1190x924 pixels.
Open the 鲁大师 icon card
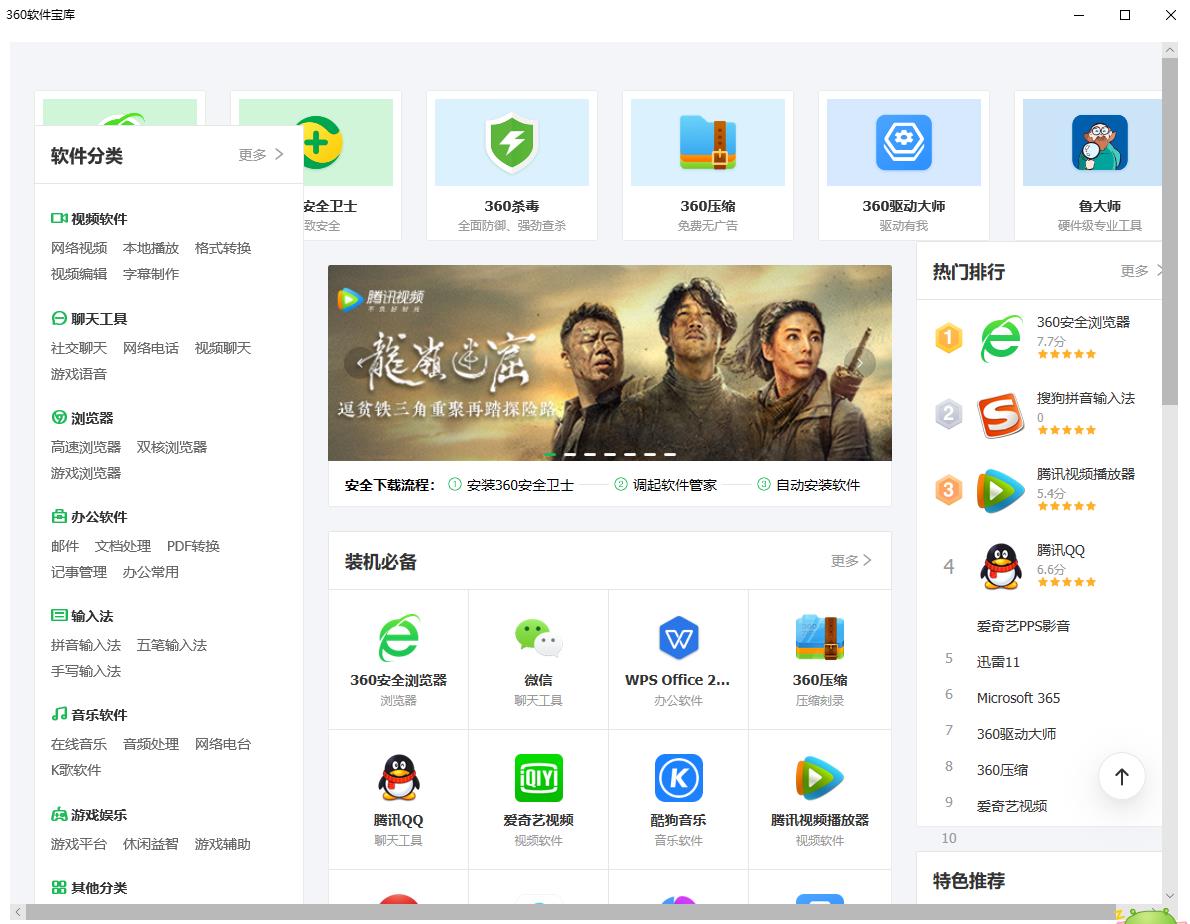(x=1100, y=142)
